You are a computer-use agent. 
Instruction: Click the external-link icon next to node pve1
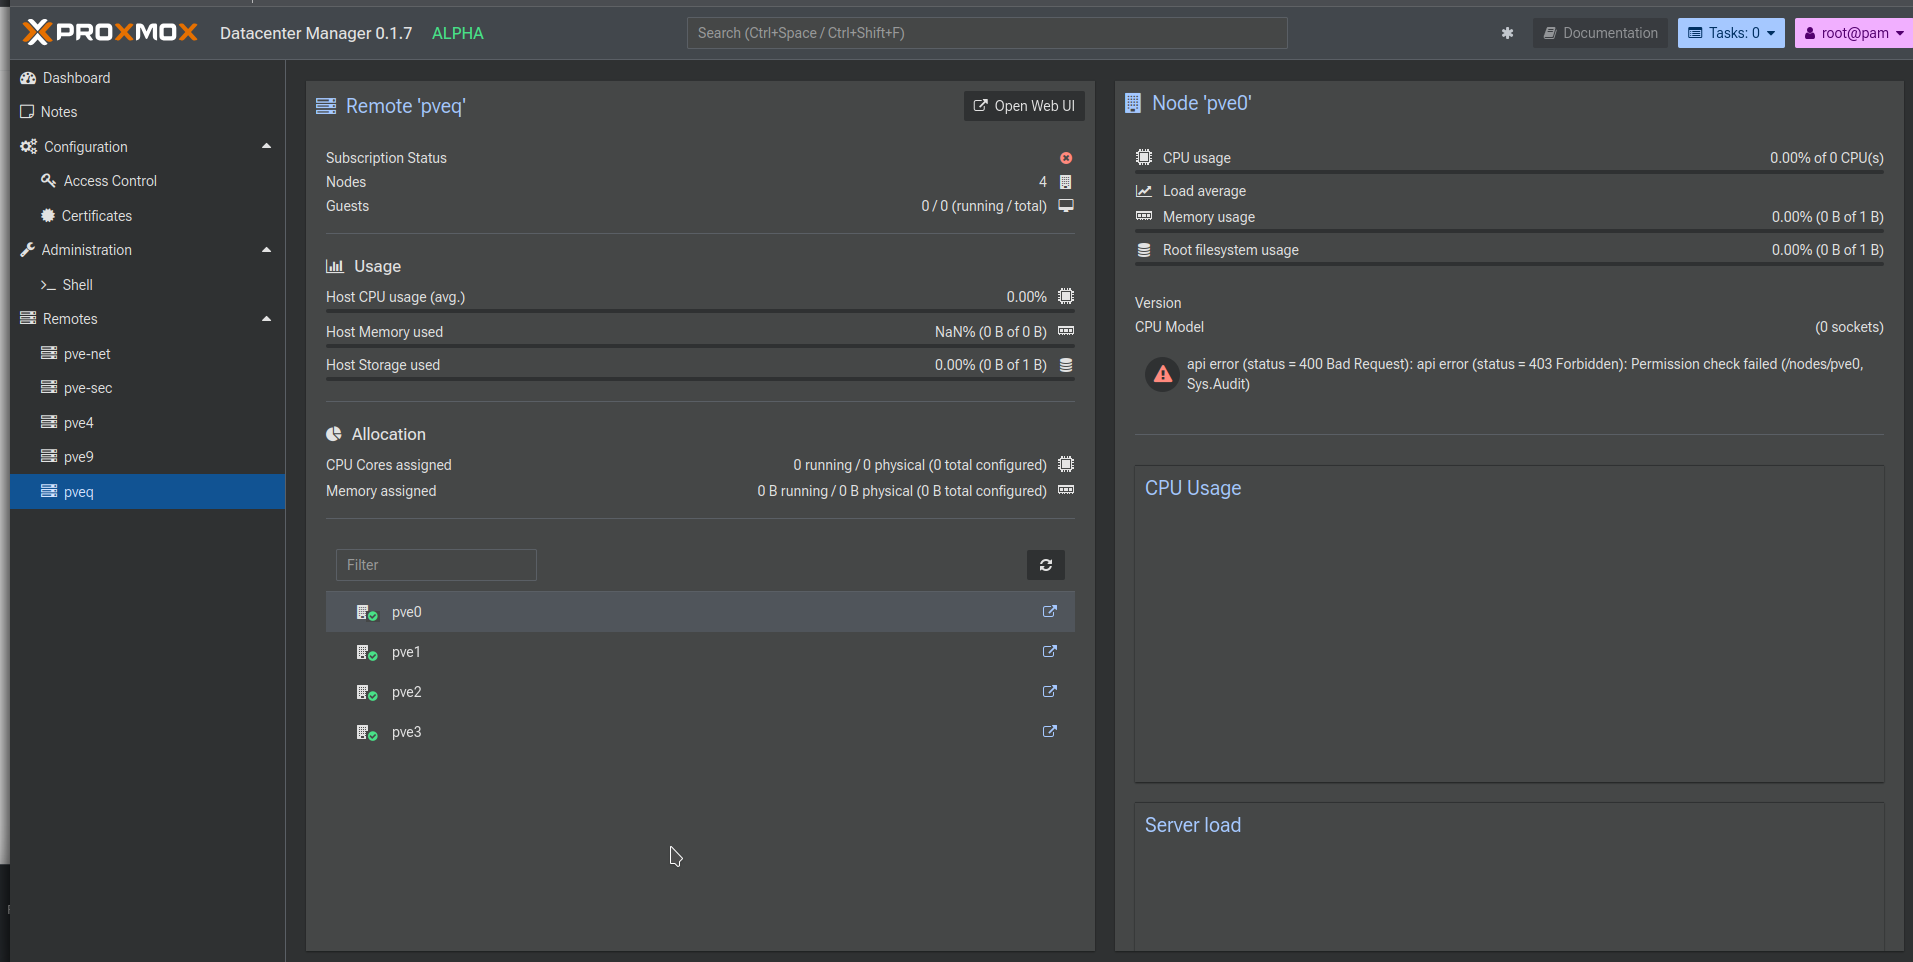click(x=1049, y=651)
